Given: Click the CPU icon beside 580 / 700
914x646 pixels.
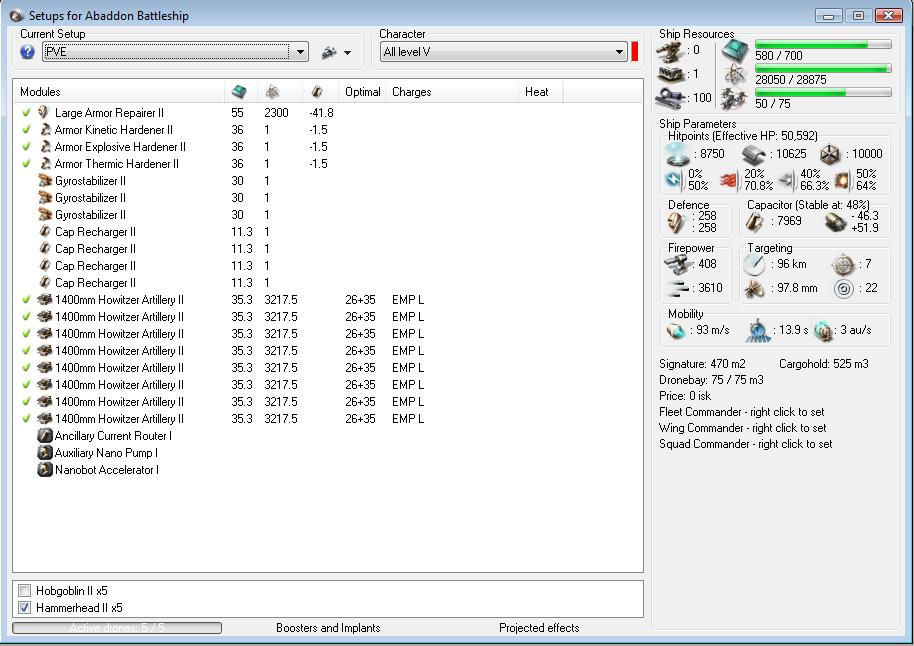Looking at the screenshot, I should (735, 51).
